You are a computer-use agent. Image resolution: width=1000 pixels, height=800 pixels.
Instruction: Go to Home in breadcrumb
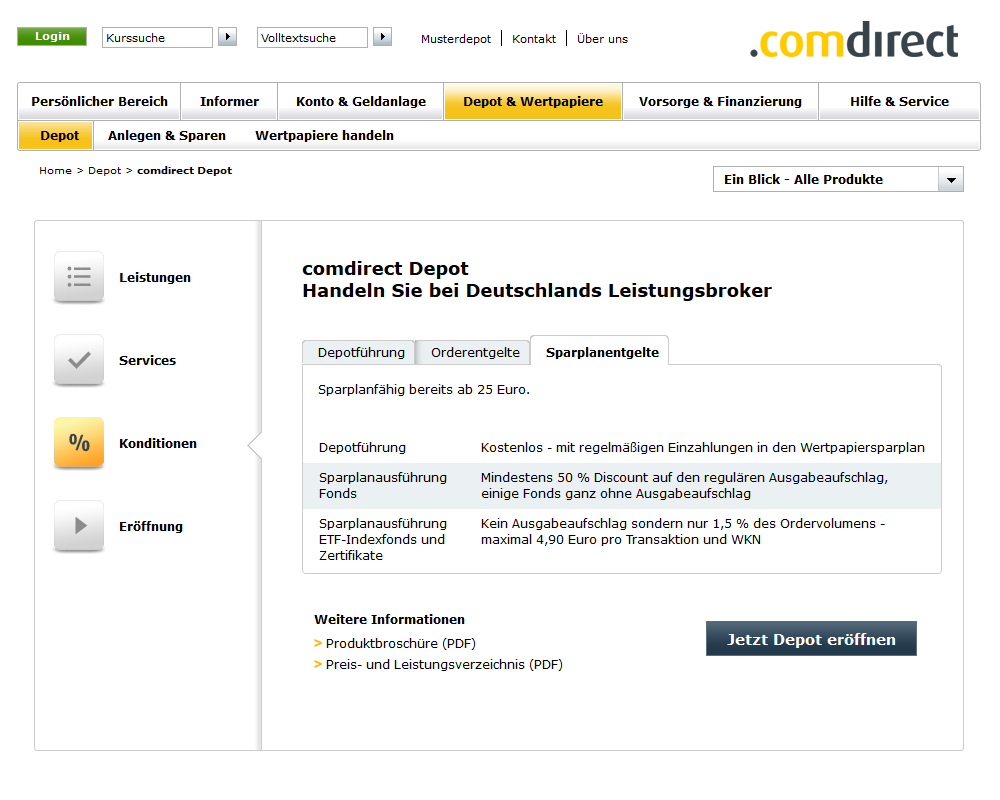click(x=55, y=170)
